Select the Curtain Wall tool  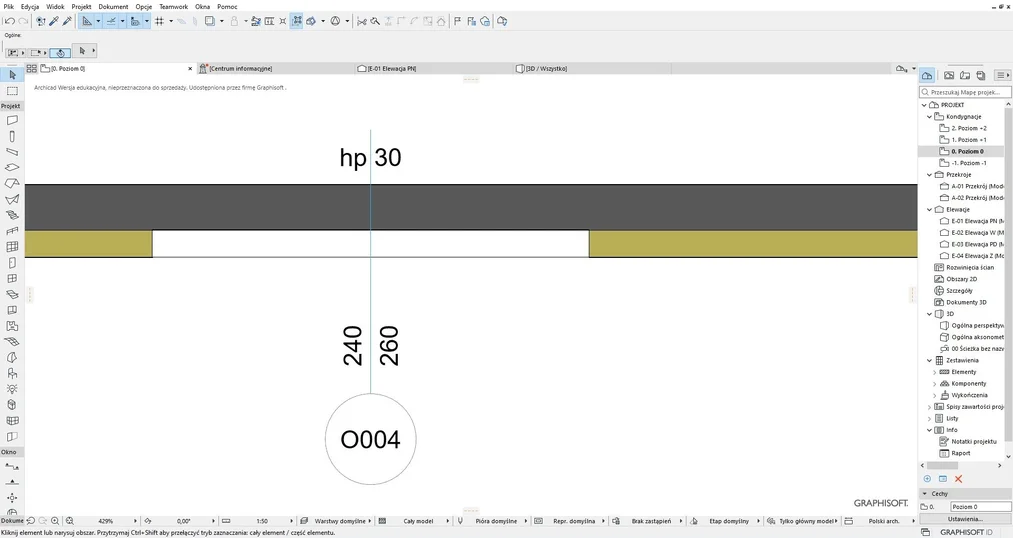click(x=12, y=247)
